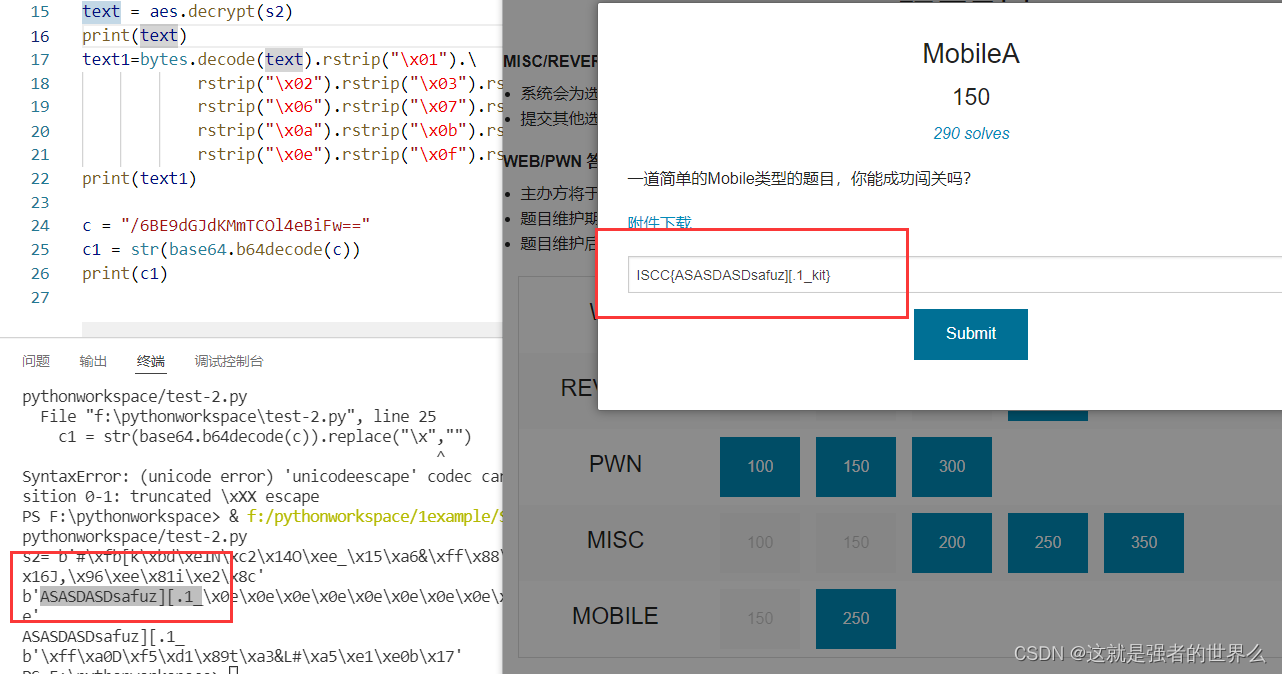The width and height of the screenshot is (1282, 674).
Task: Switch to the 输出 panel tab
Action: (x=93, y=361)
